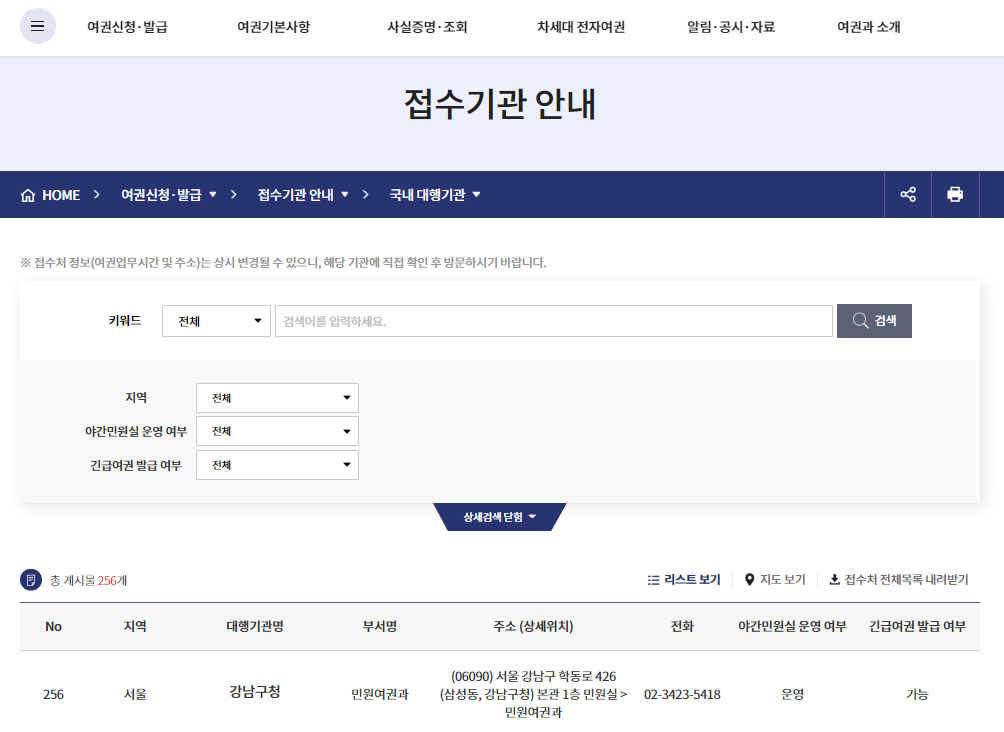Open the hamburger navigation menu

tap(38, 26)
